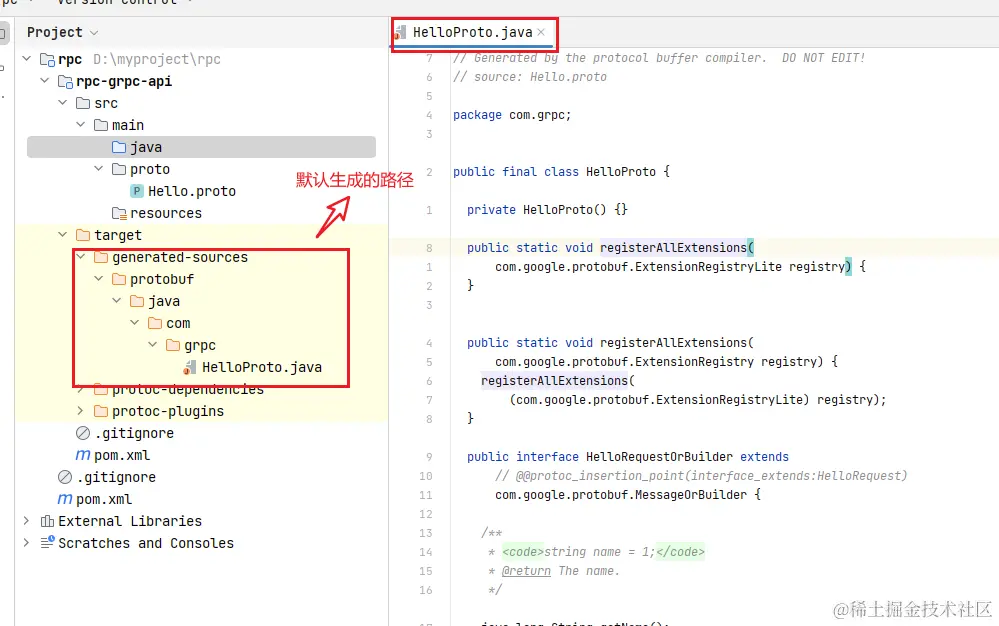This screenshot has width=999, height=626.
Task: Collapse the grpc package chevron
Action: [152, 345]
